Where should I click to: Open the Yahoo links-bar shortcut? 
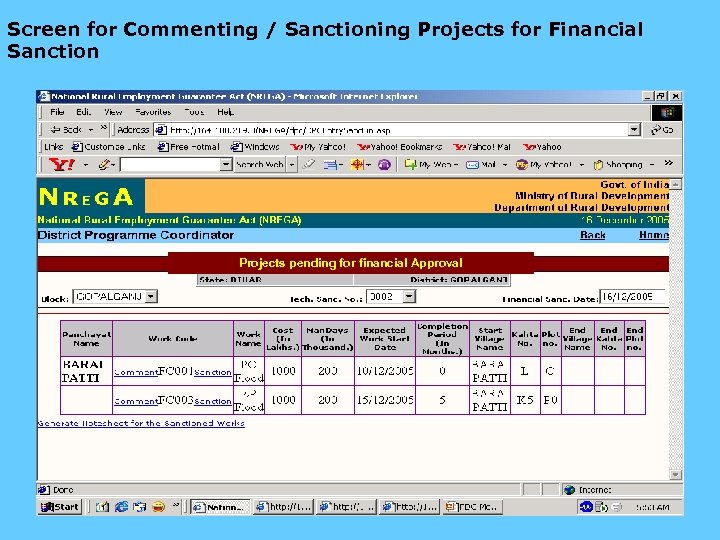coord(542,147)
